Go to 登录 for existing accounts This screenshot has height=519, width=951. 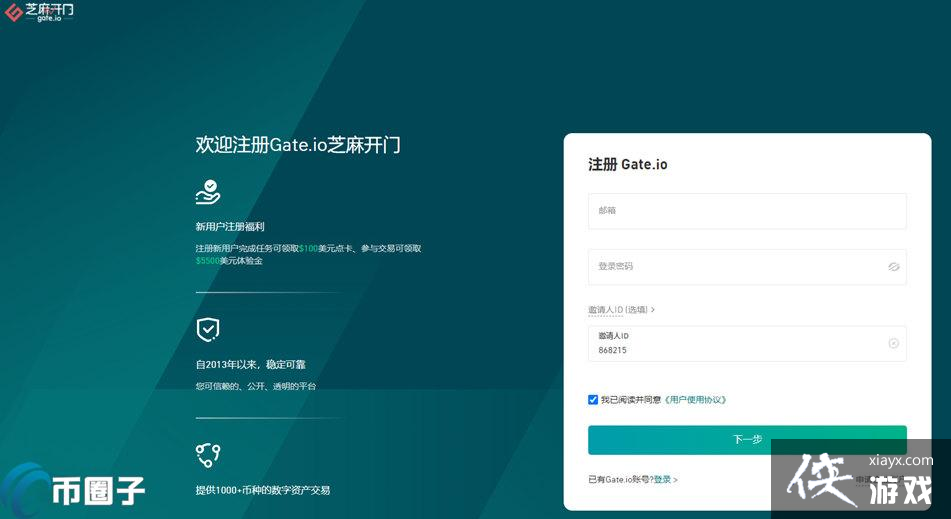click(x=662, y=480)
